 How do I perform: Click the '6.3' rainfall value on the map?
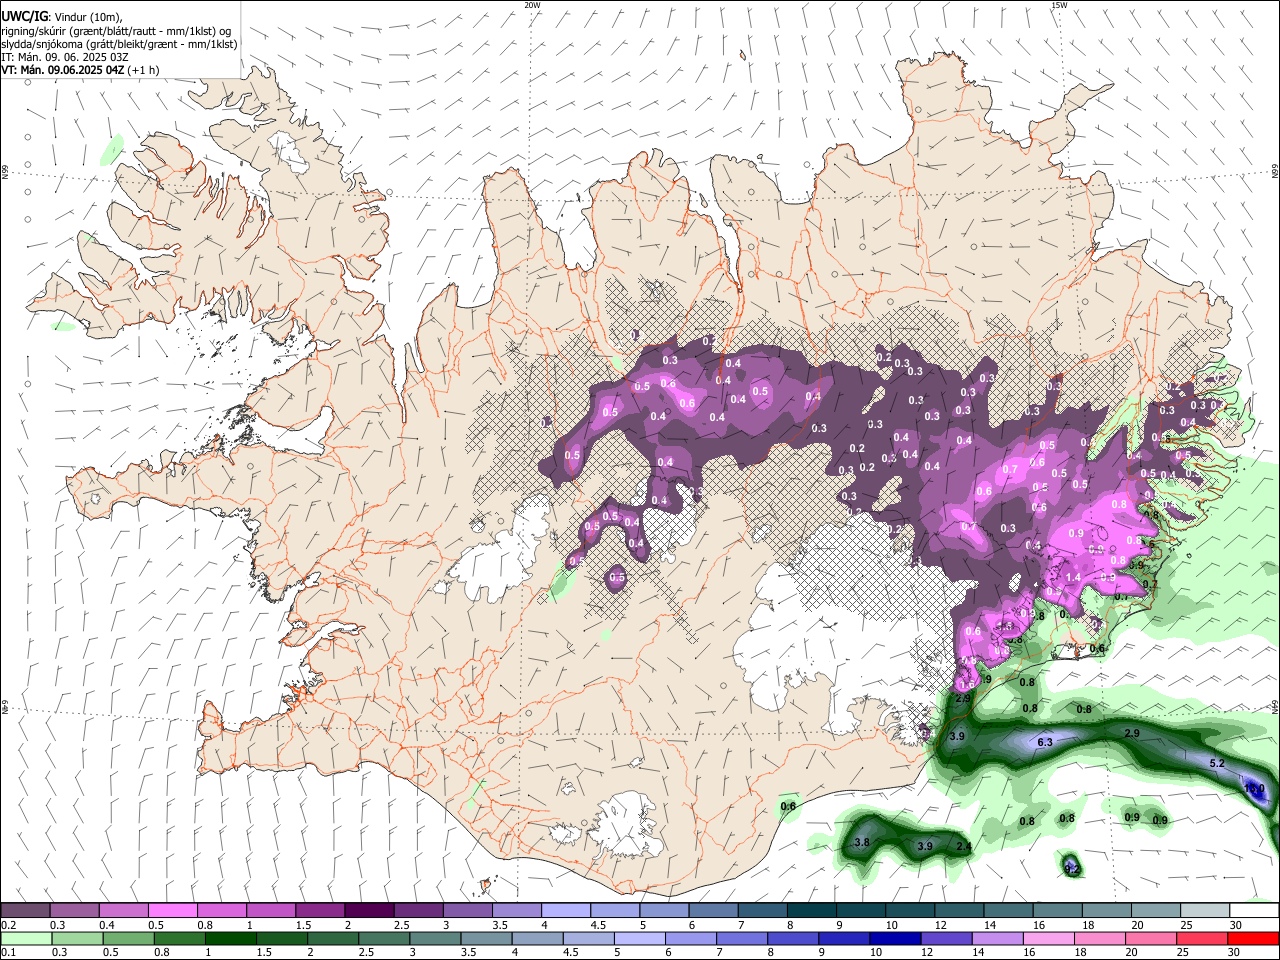pos(1045,742)
